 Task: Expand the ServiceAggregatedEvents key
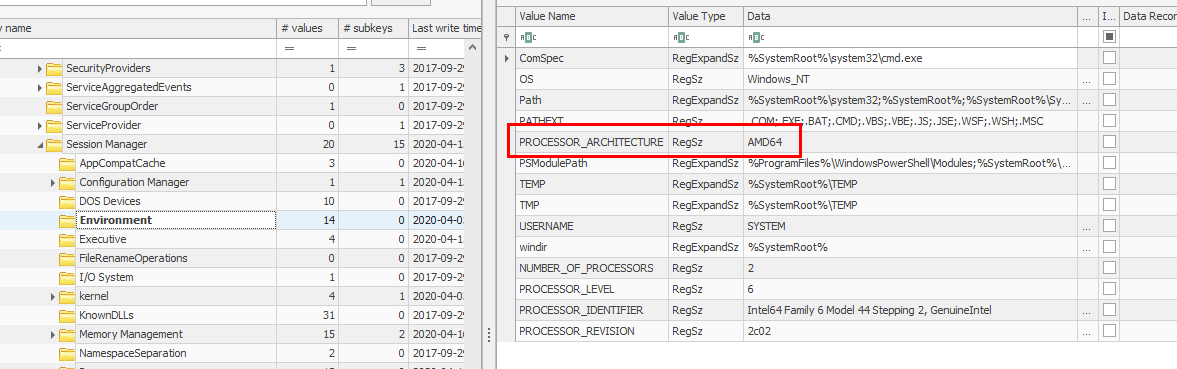[40, 88]
